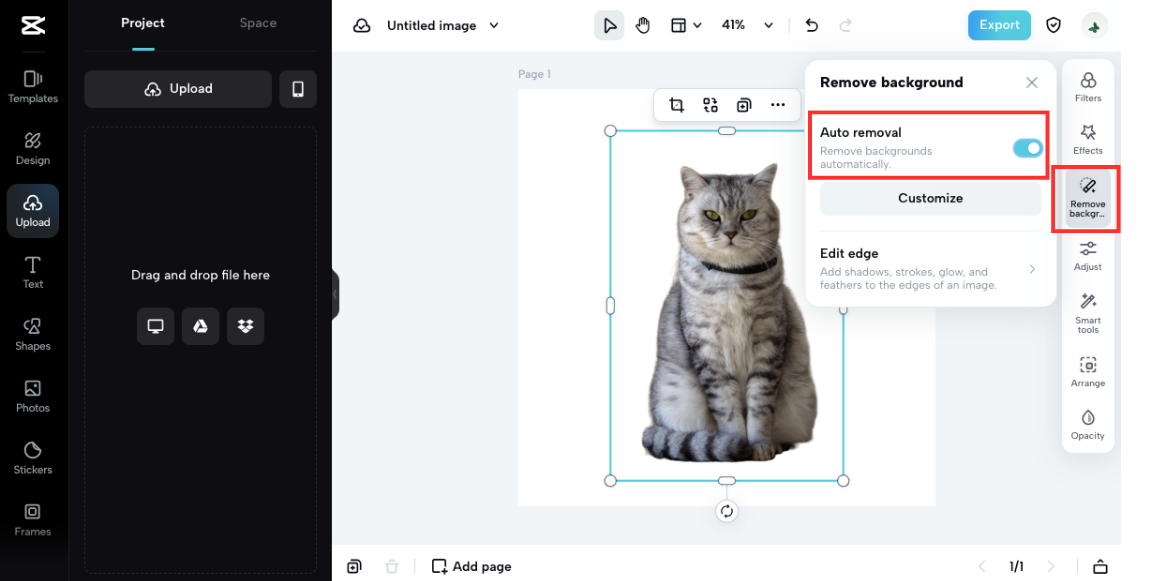
Task: Open the Templates sidebar panel
Action: [x=33, y=86]
